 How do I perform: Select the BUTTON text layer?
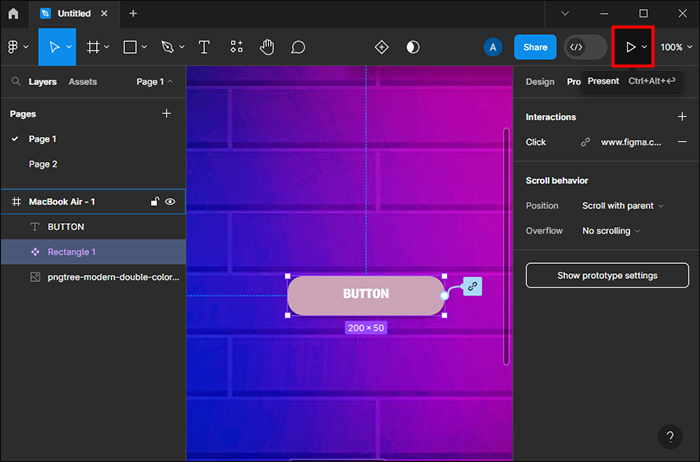pyautogui.click(x=66, y=227)
